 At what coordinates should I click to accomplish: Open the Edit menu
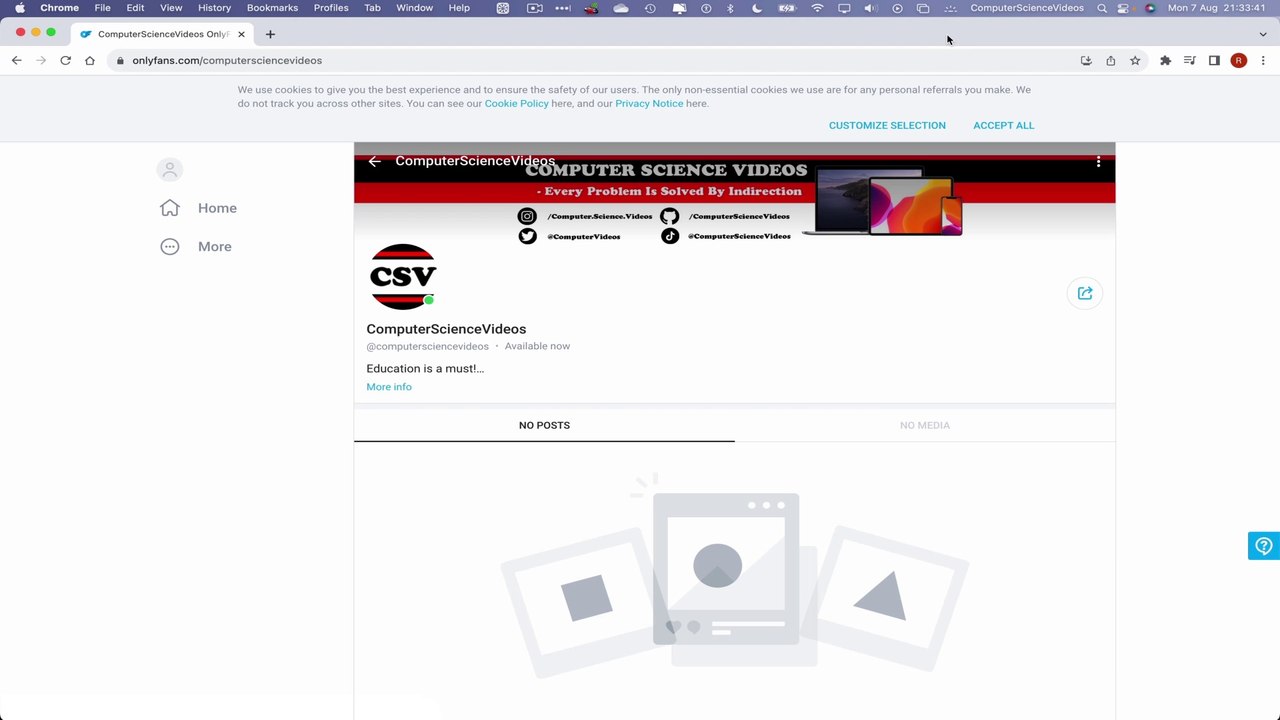point(135,8)
